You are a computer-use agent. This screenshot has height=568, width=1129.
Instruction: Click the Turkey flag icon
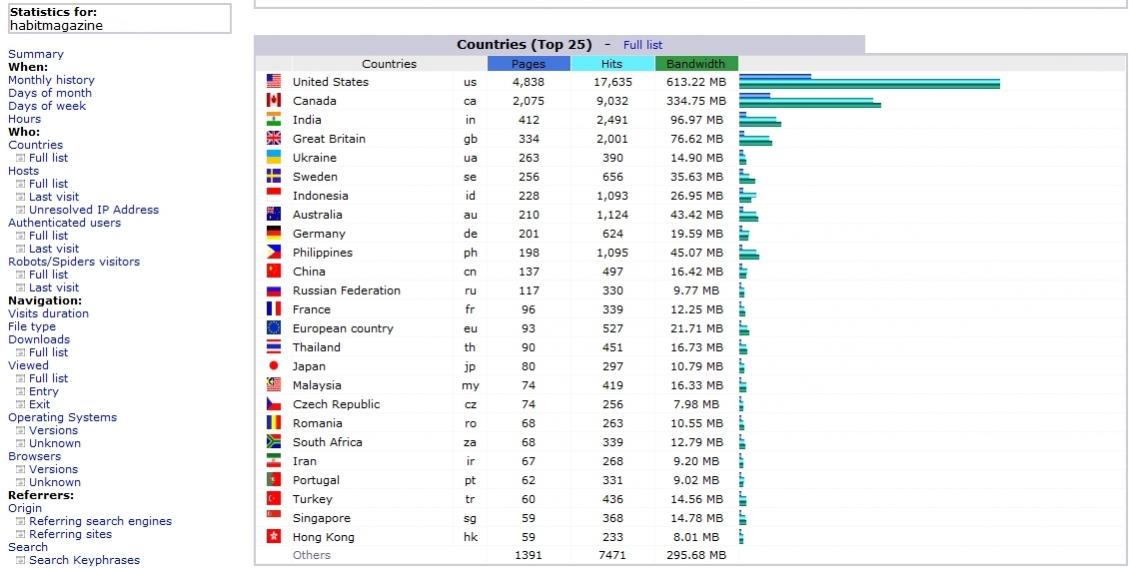tap(274, 499)
